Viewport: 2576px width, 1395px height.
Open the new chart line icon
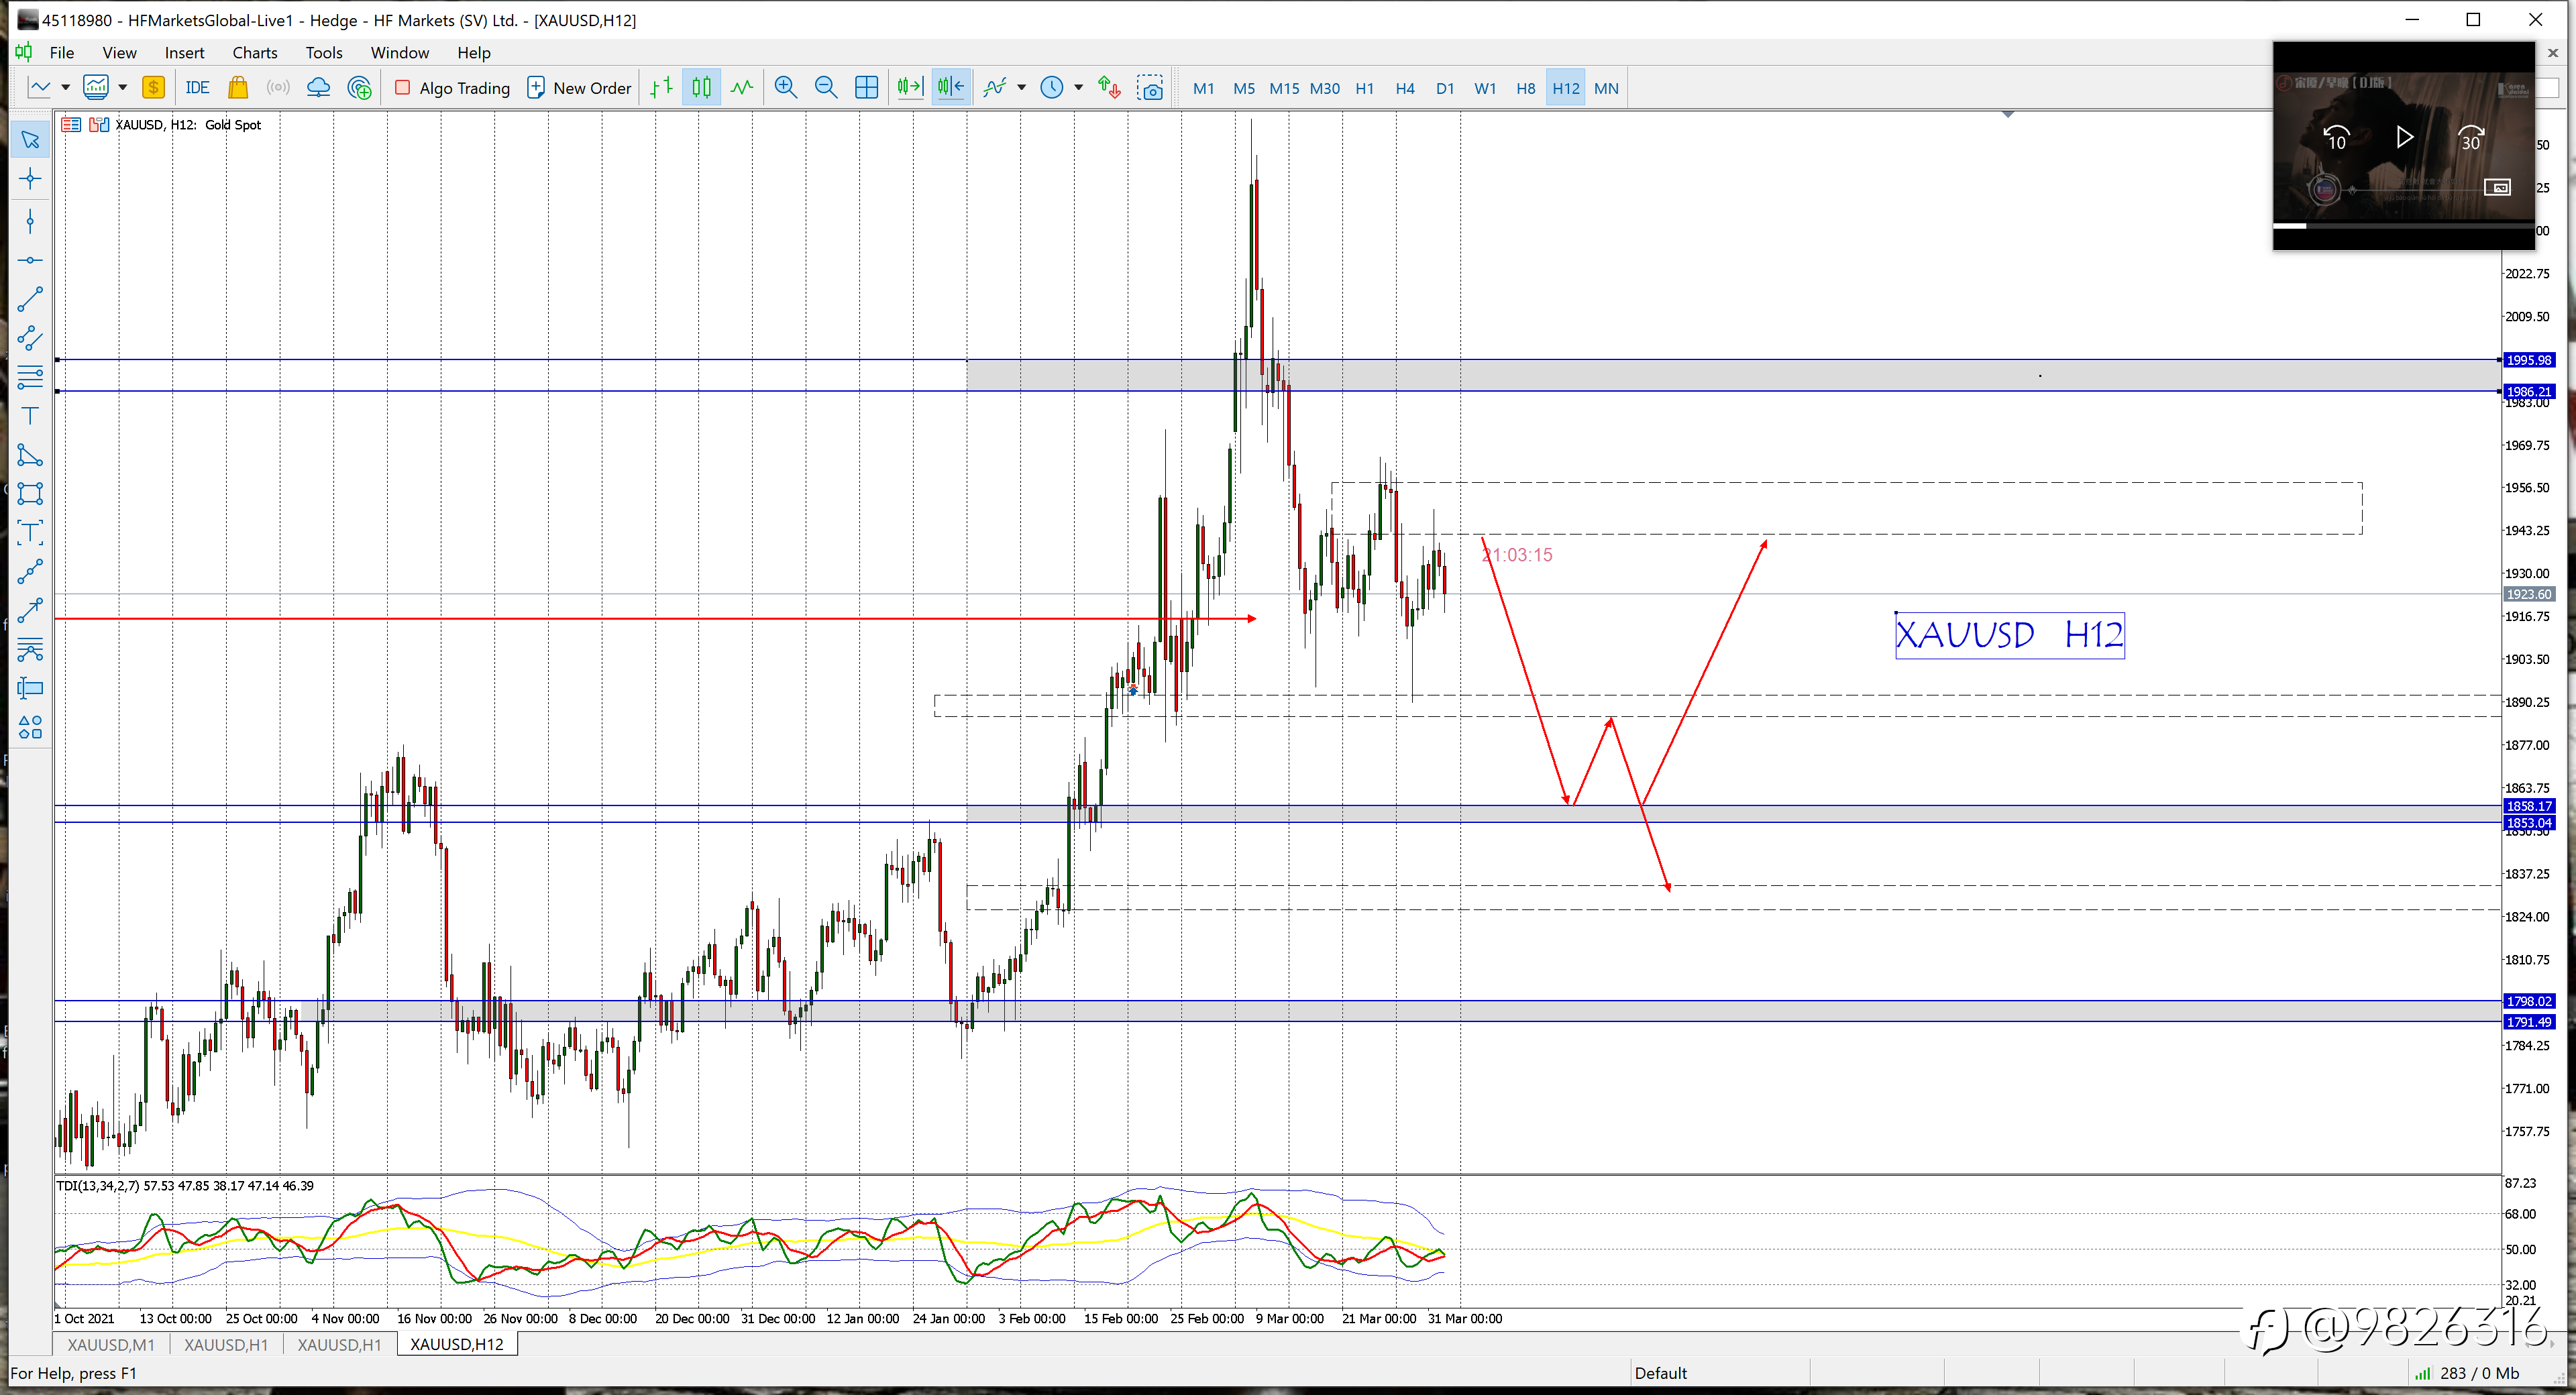[x=40, y=88]
